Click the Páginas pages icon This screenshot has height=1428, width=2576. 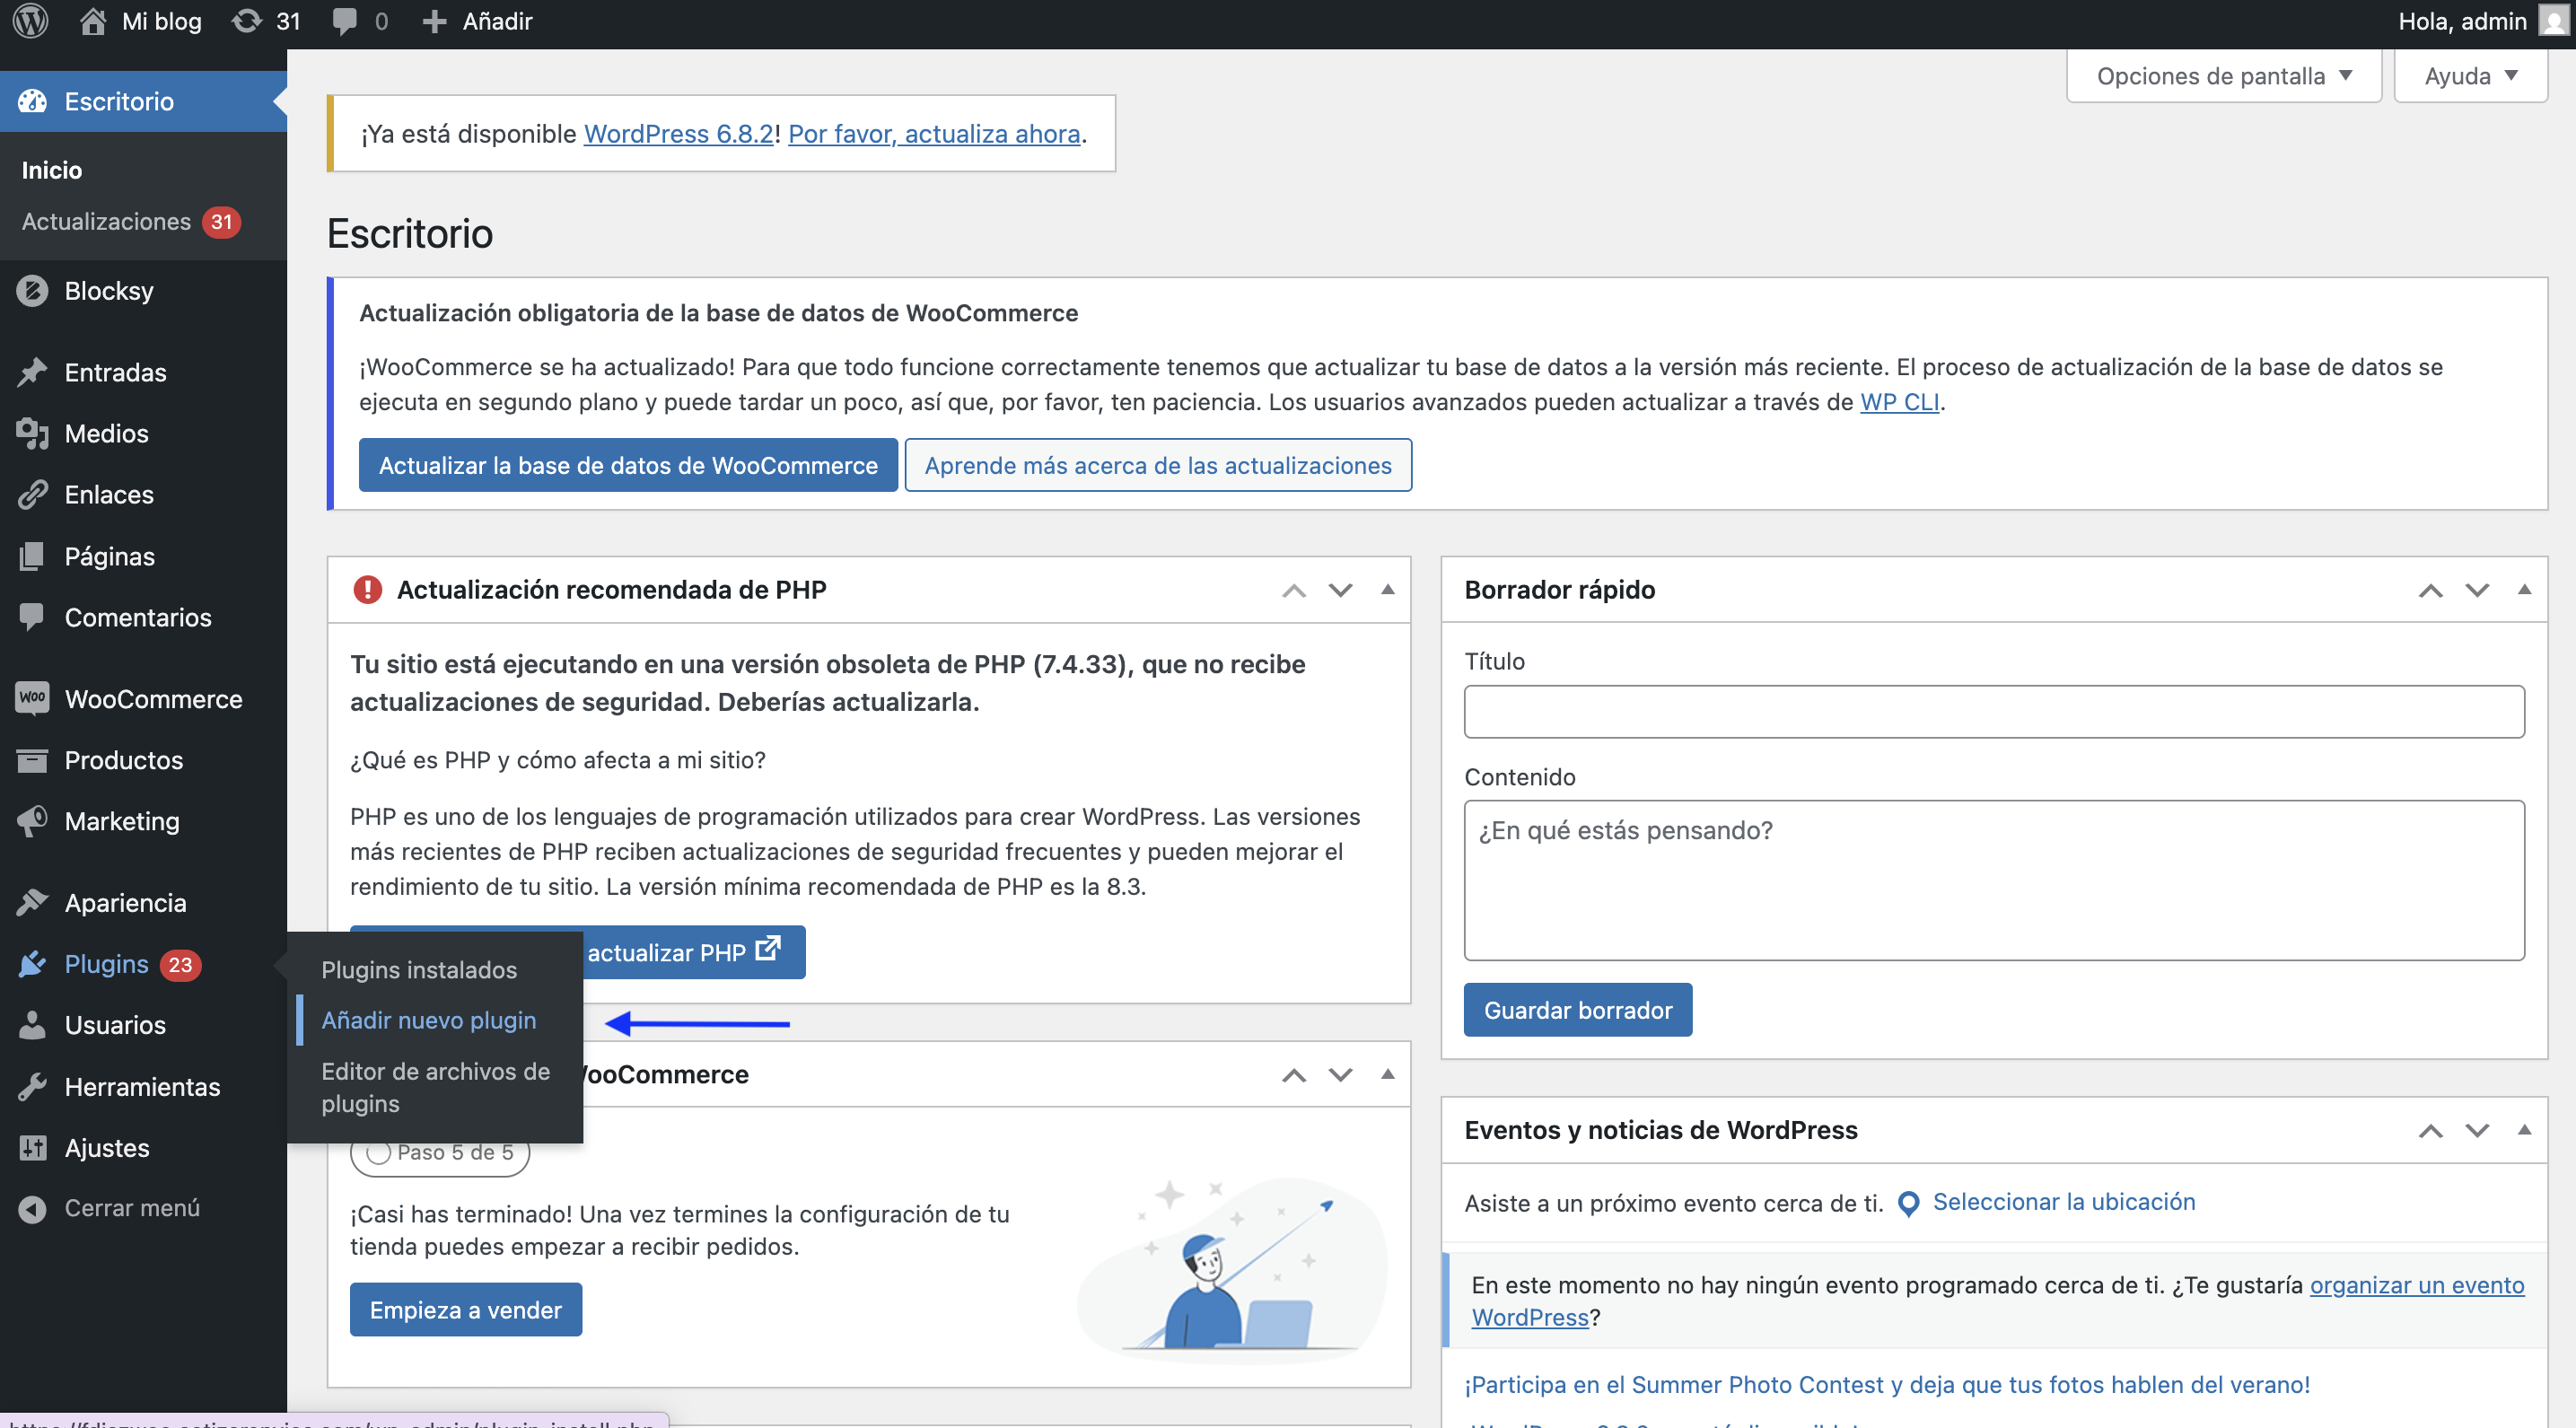click(32, 556)
